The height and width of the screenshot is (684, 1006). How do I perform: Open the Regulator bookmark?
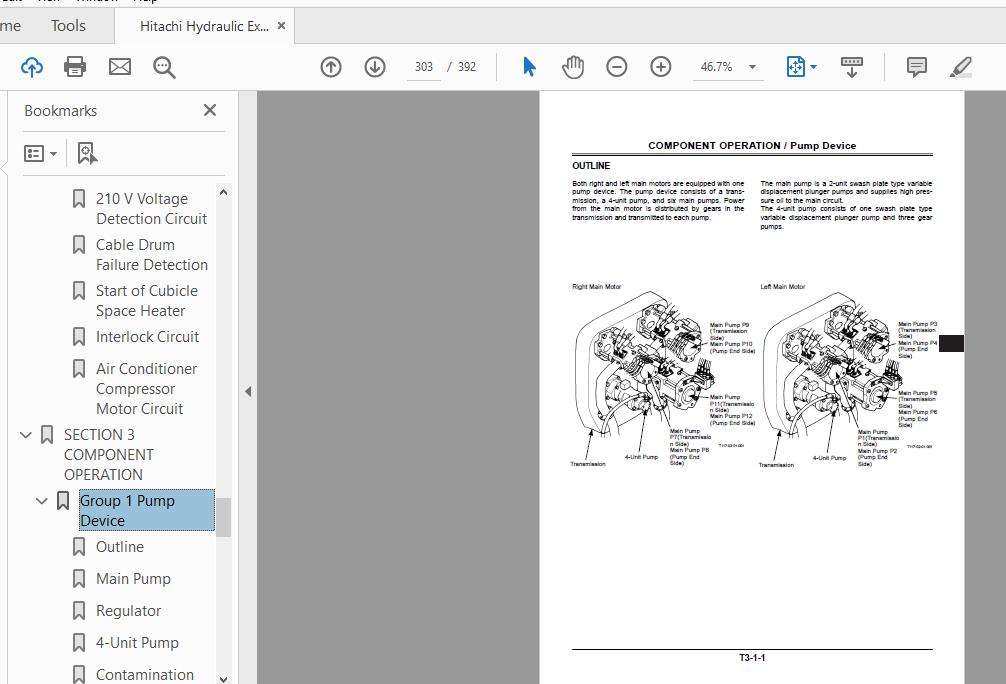(x=128, y=611)
